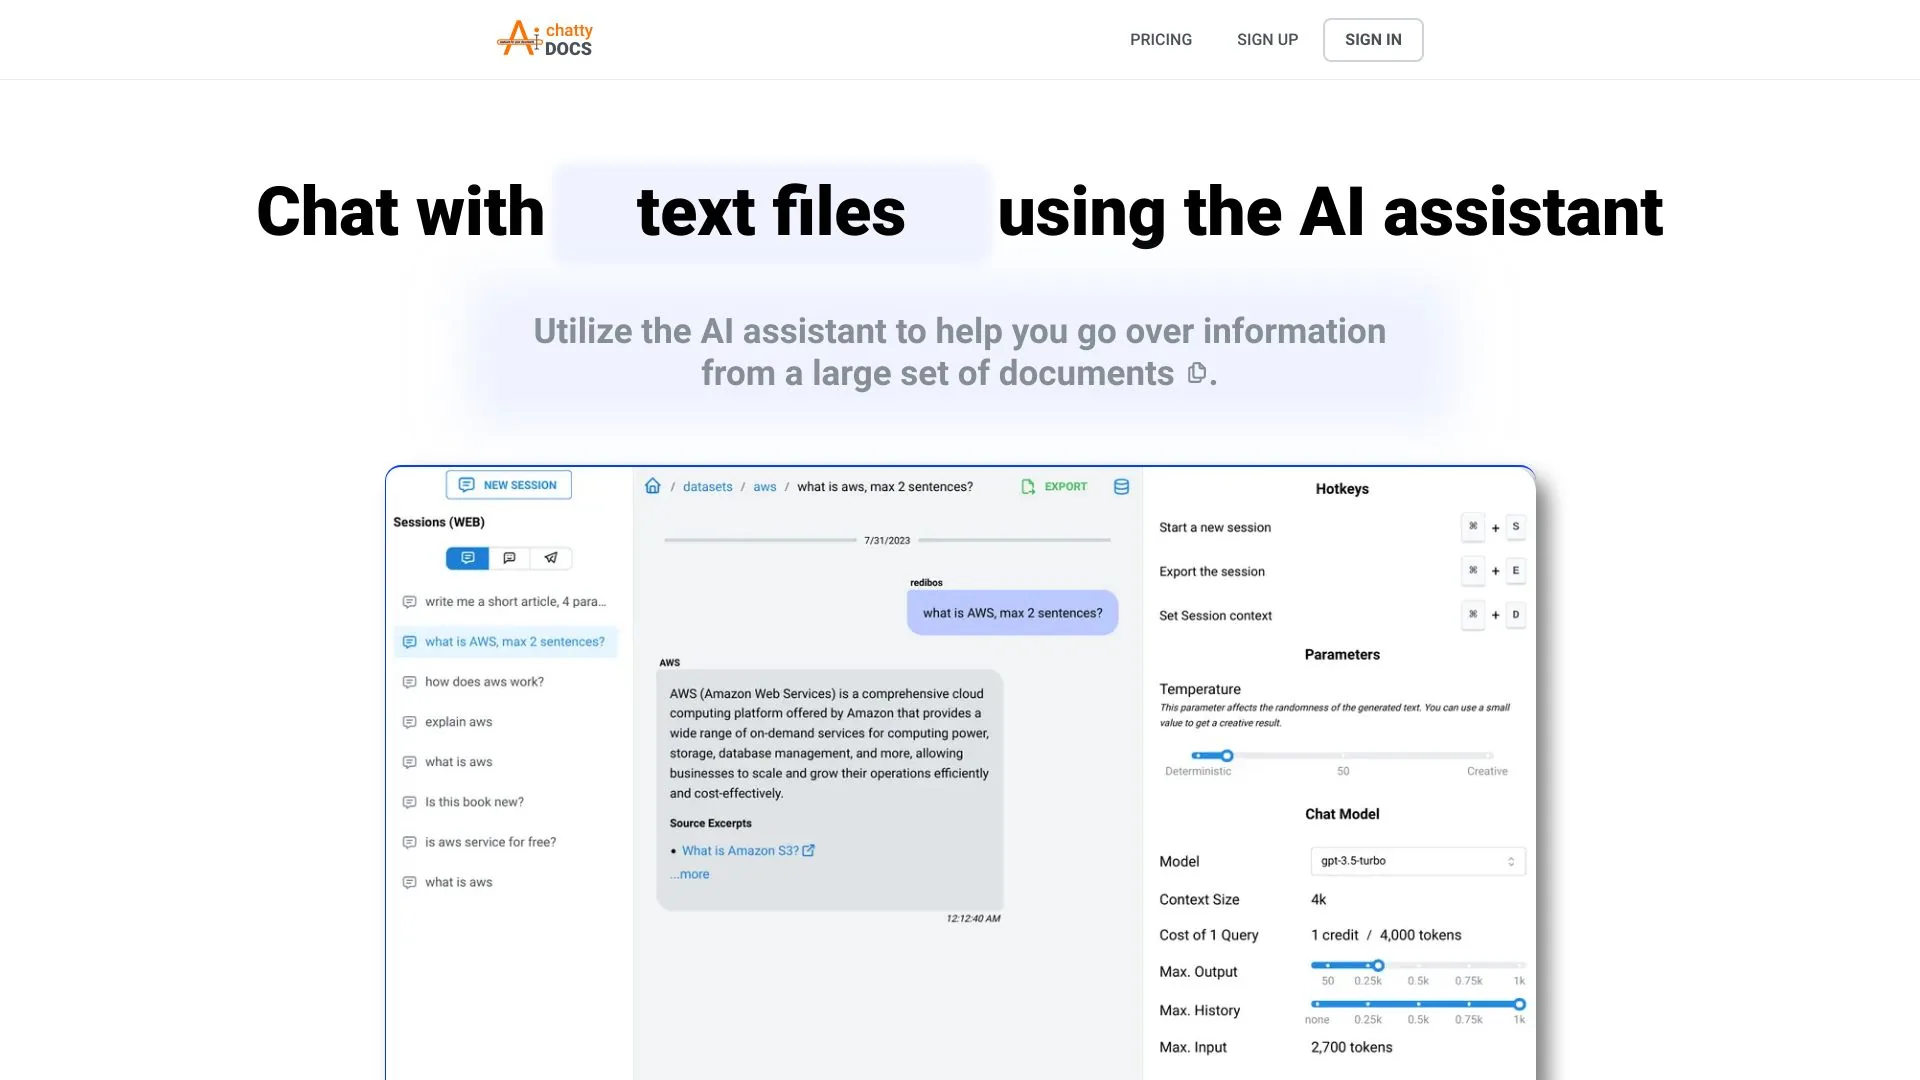Image resolution: width=1920 pixels, height=1080 pixels.
Task: Click the export file icon beside EXPORT
Action: 1028,487
